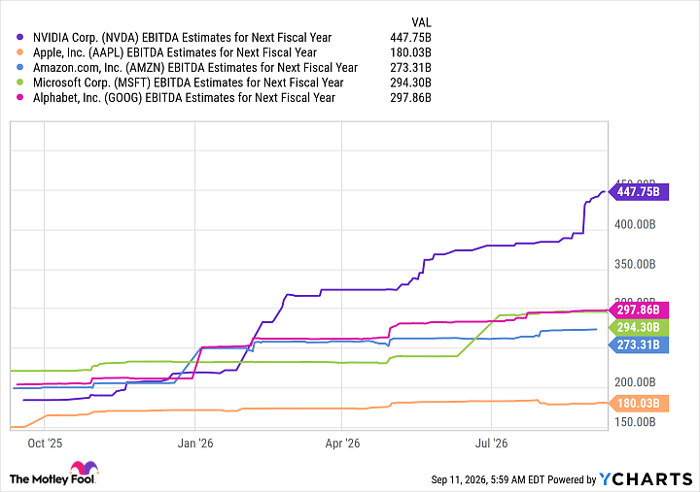Screen dimensions: 700x492
Task: Click the legend value 180.03B
Action: tap(410, 53)
